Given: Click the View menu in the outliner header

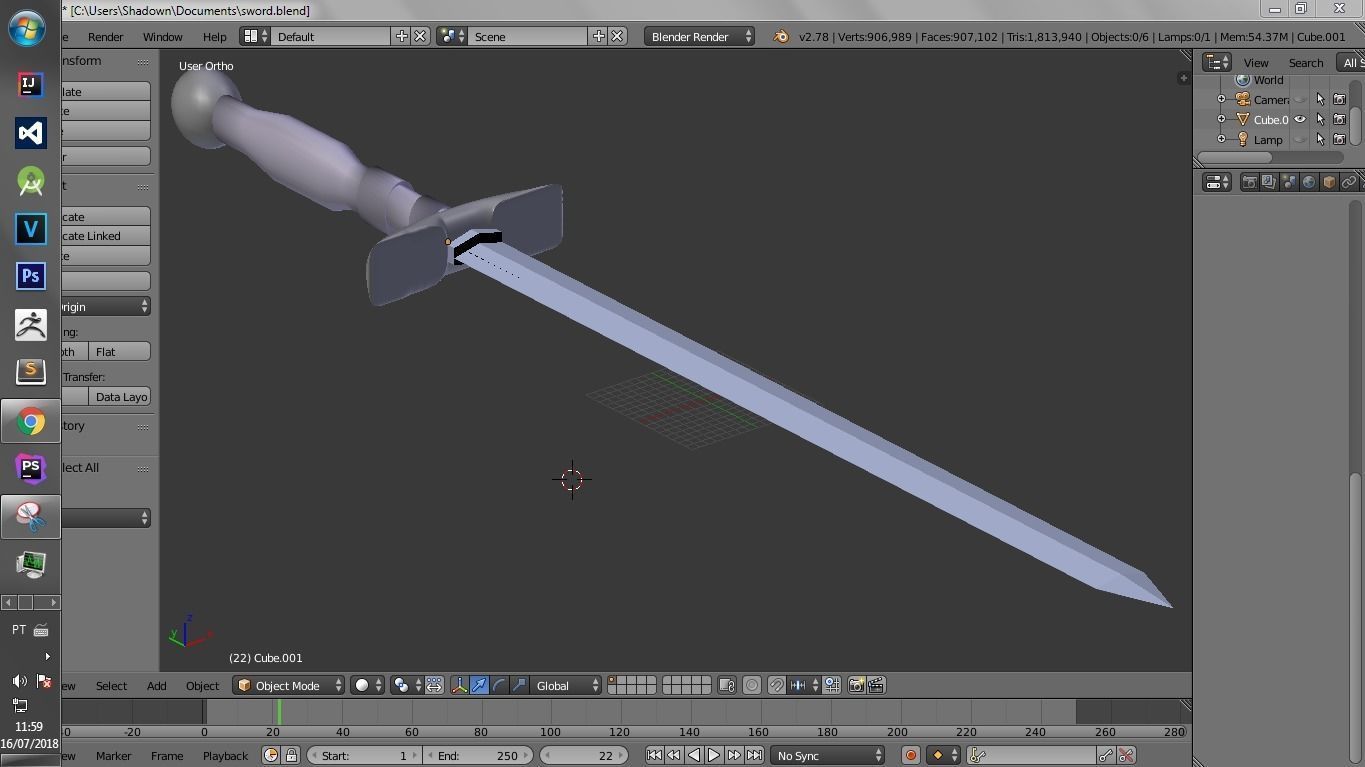Looking at the screenshot, I should click(x=1256, y=62).
